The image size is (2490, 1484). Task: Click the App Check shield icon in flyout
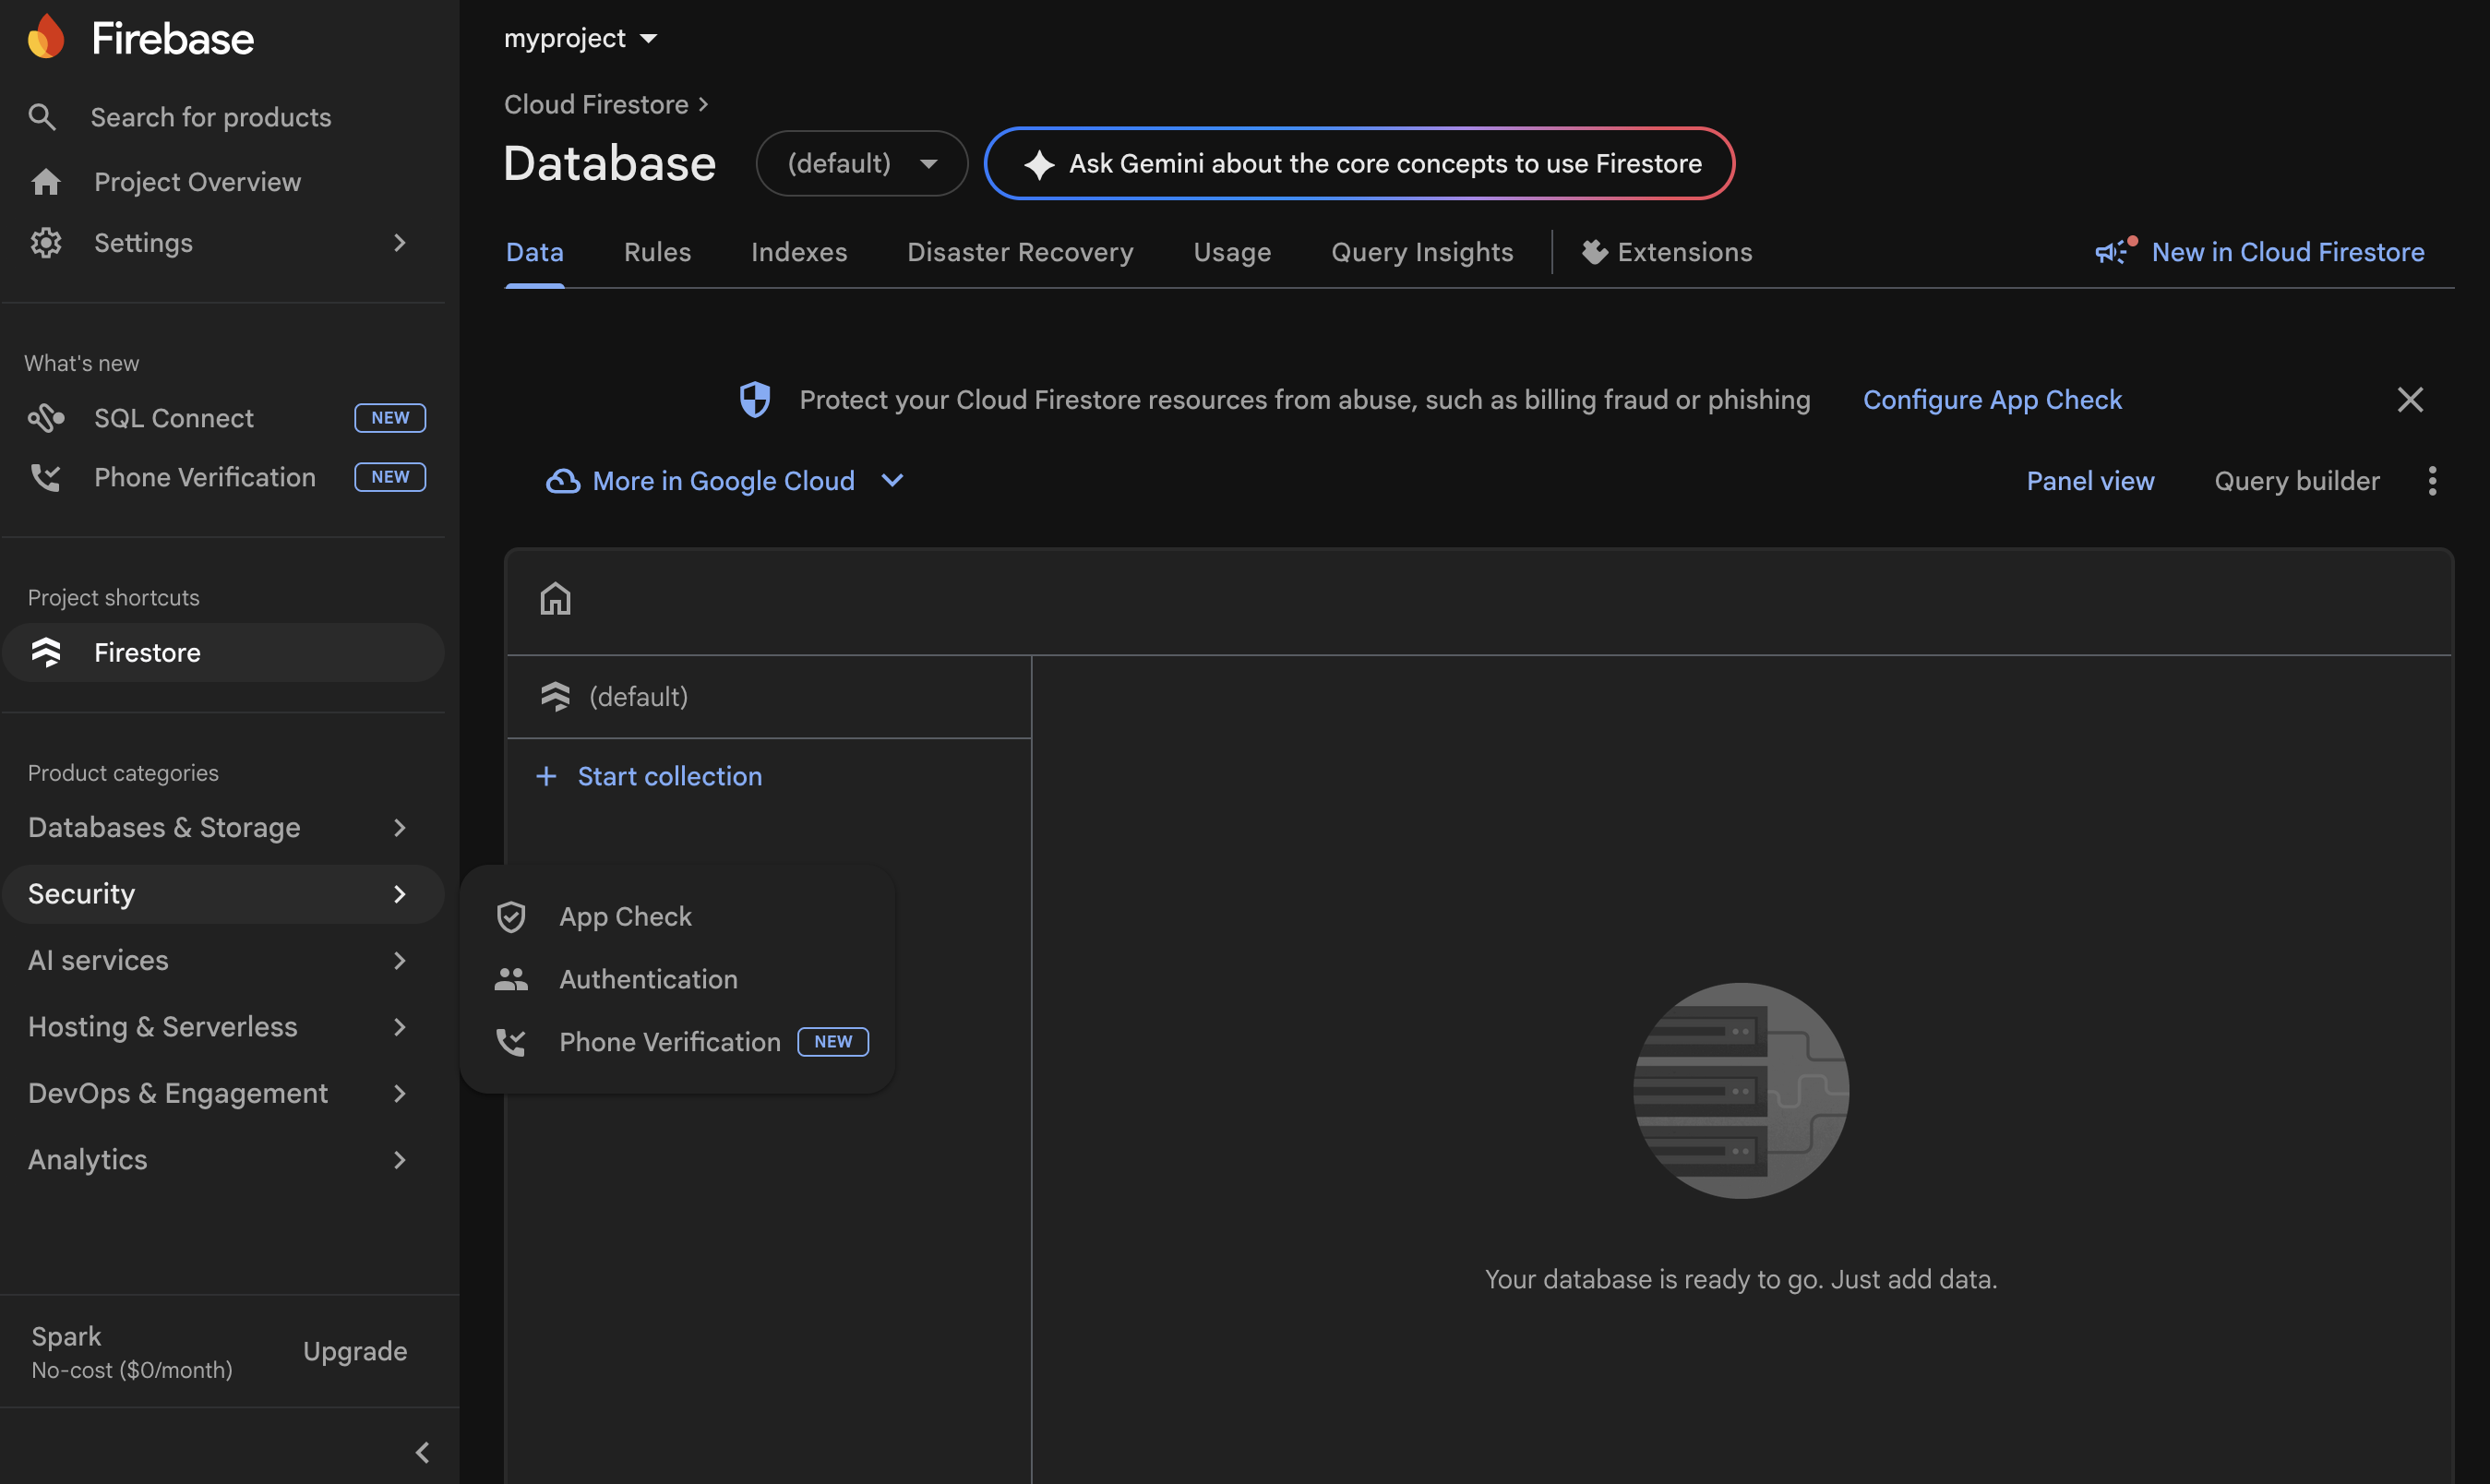[511, 917]
